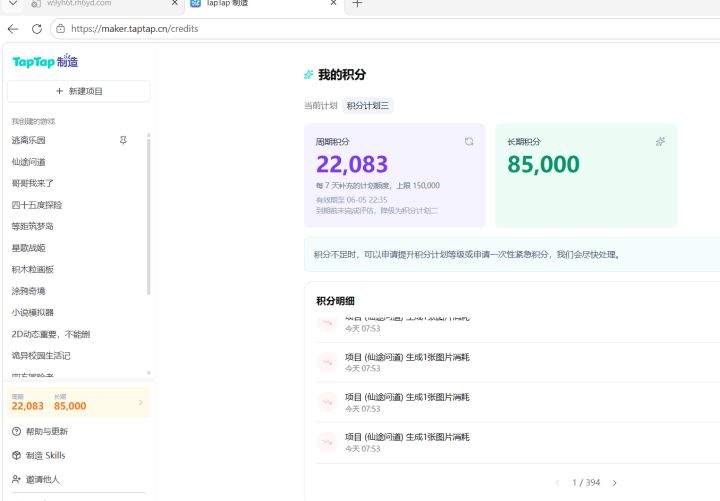Open the 哥哥我来了 project
The image size is (720, 501).
point(33,183)
